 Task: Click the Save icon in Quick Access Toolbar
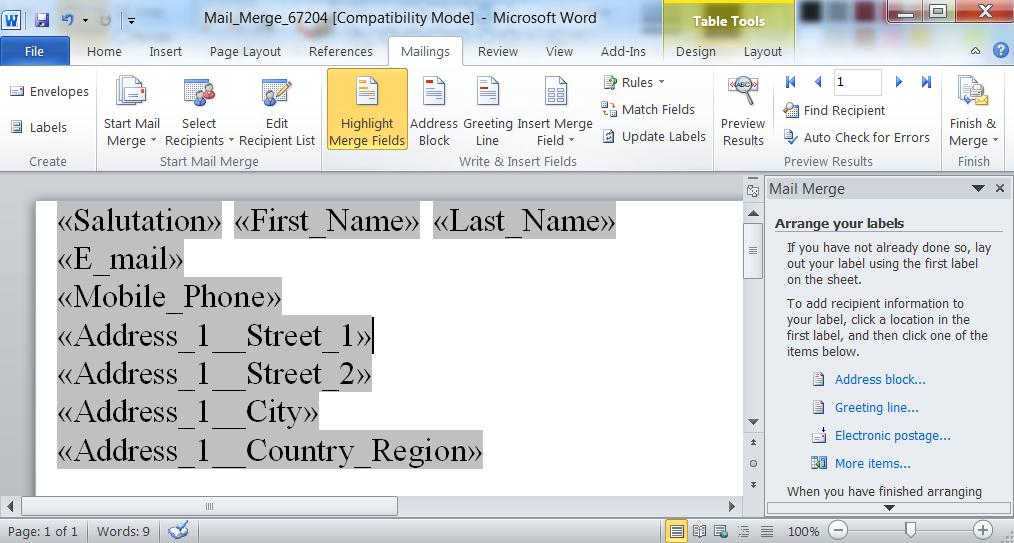click(x=41, y=19)
